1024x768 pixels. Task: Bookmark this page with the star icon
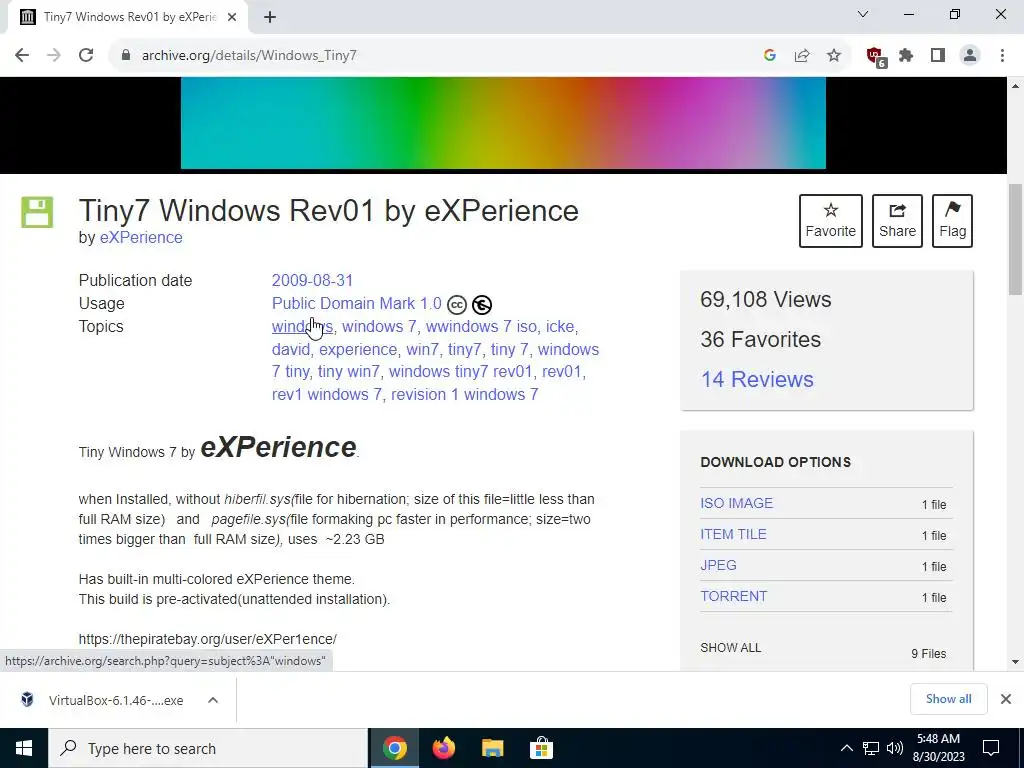[834, 56]
